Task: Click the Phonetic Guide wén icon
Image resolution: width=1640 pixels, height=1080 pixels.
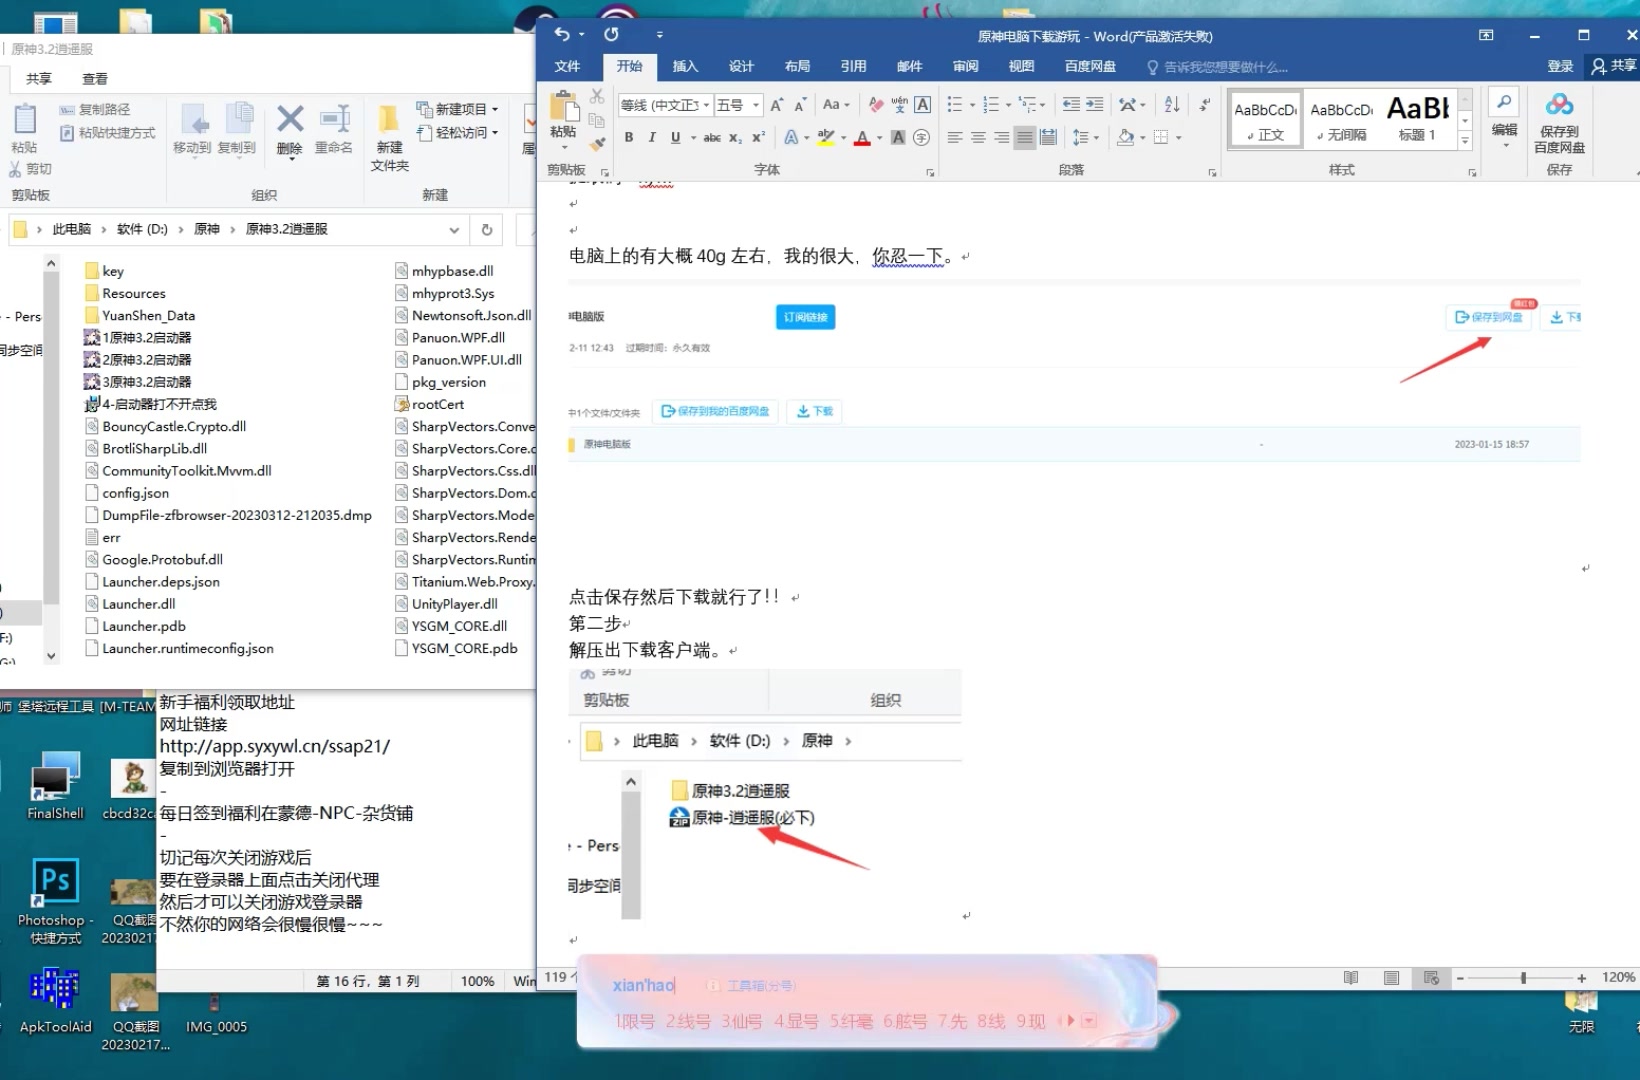Action: pos(899,104)
